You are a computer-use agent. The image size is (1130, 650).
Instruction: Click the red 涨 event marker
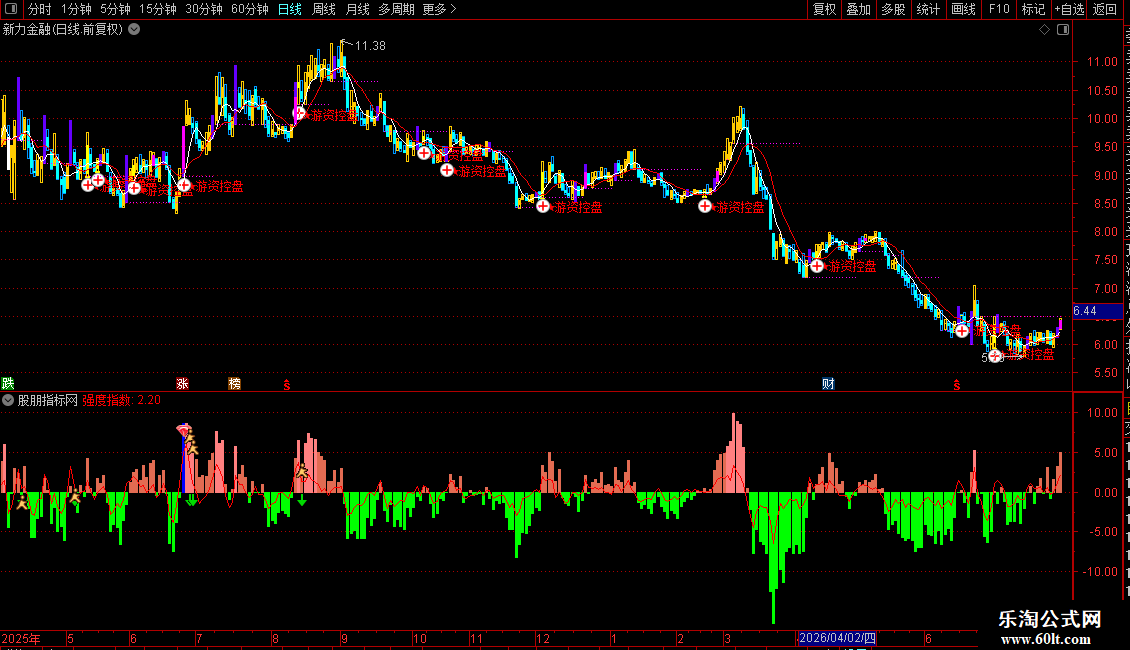pyautogui.click(x=182, y=383)
